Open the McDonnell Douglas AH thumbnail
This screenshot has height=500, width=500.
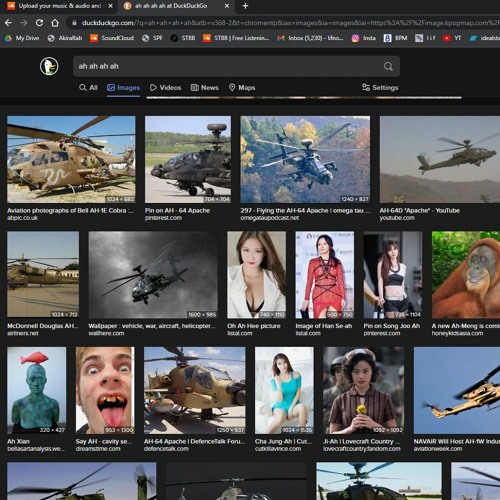[43, 275]
